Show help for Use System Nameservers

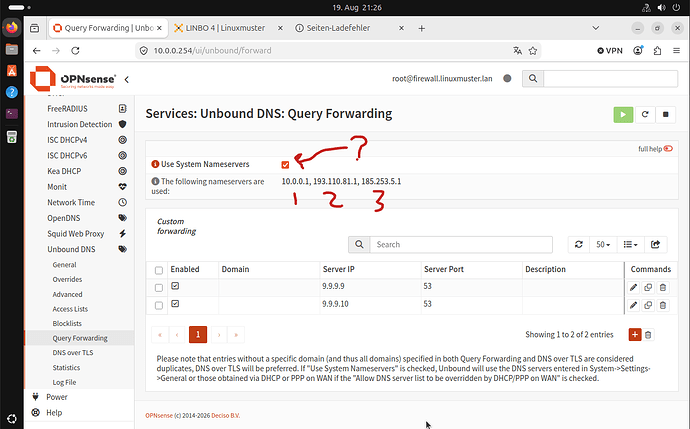coord(155,164)
